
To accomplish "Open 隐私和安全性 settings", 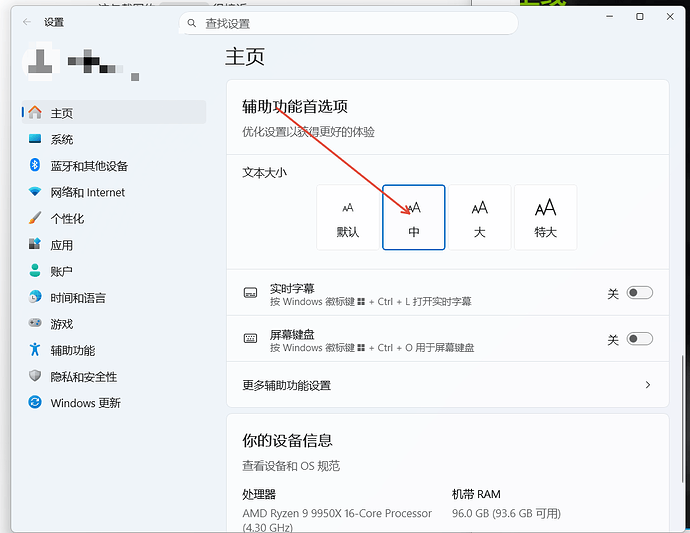I will (114, 377).
